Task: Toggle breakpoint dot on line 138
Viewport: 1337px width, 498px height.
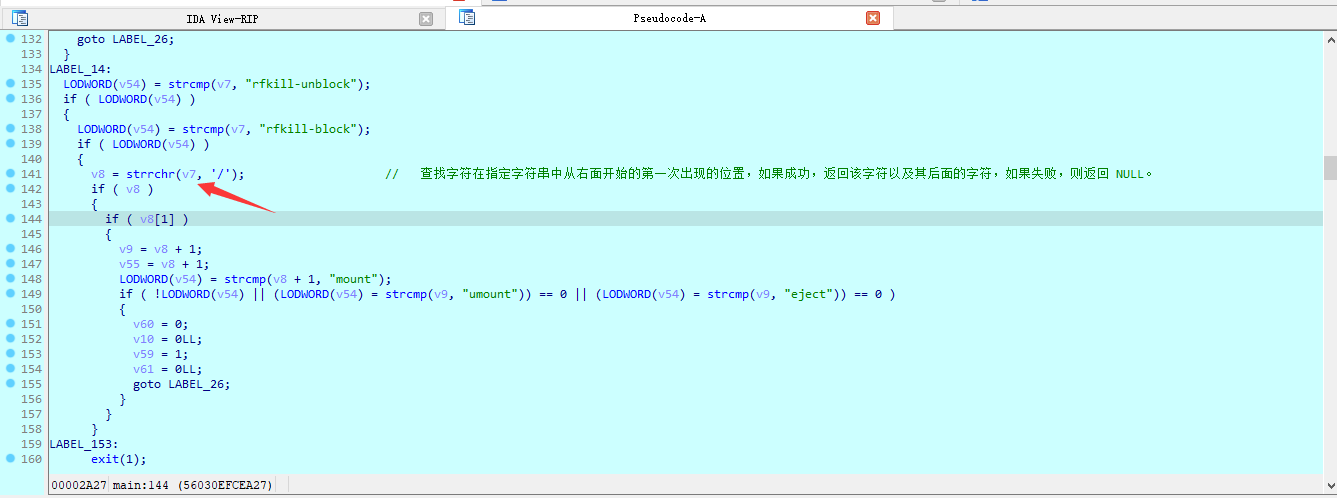Action: coord(10,129)
